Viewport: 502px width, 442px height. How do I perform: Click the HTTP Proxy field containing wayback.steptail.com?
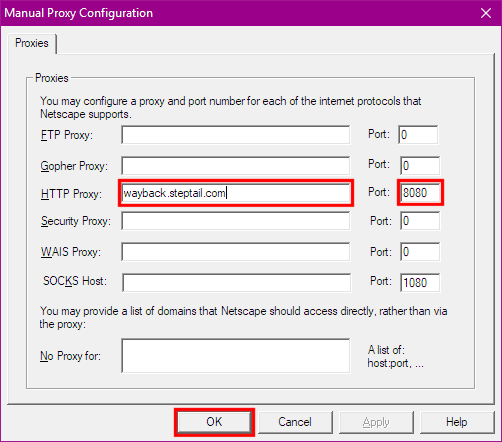click(x=236, y=193)
